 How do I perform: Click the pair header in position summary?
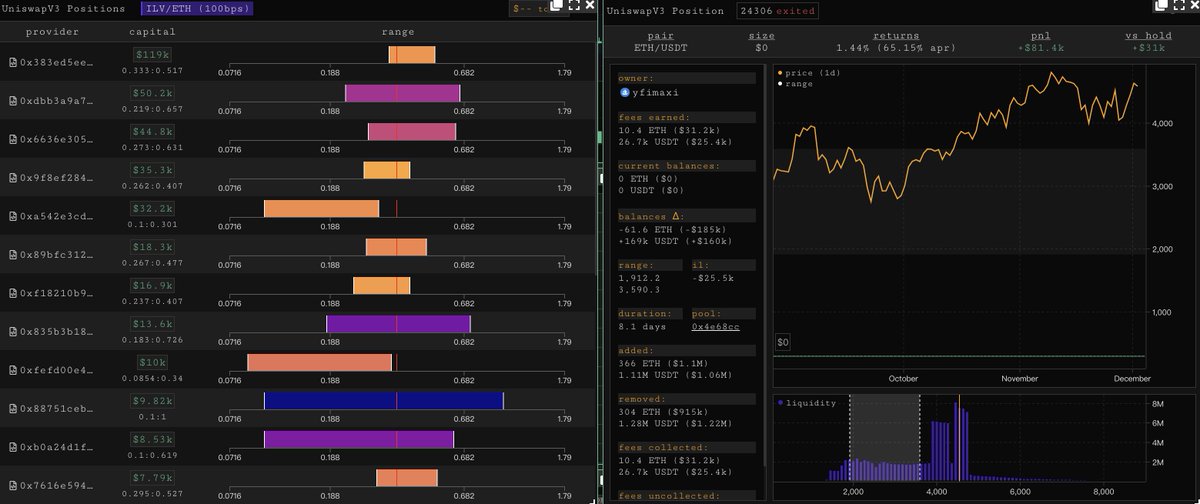pos(661,35)
